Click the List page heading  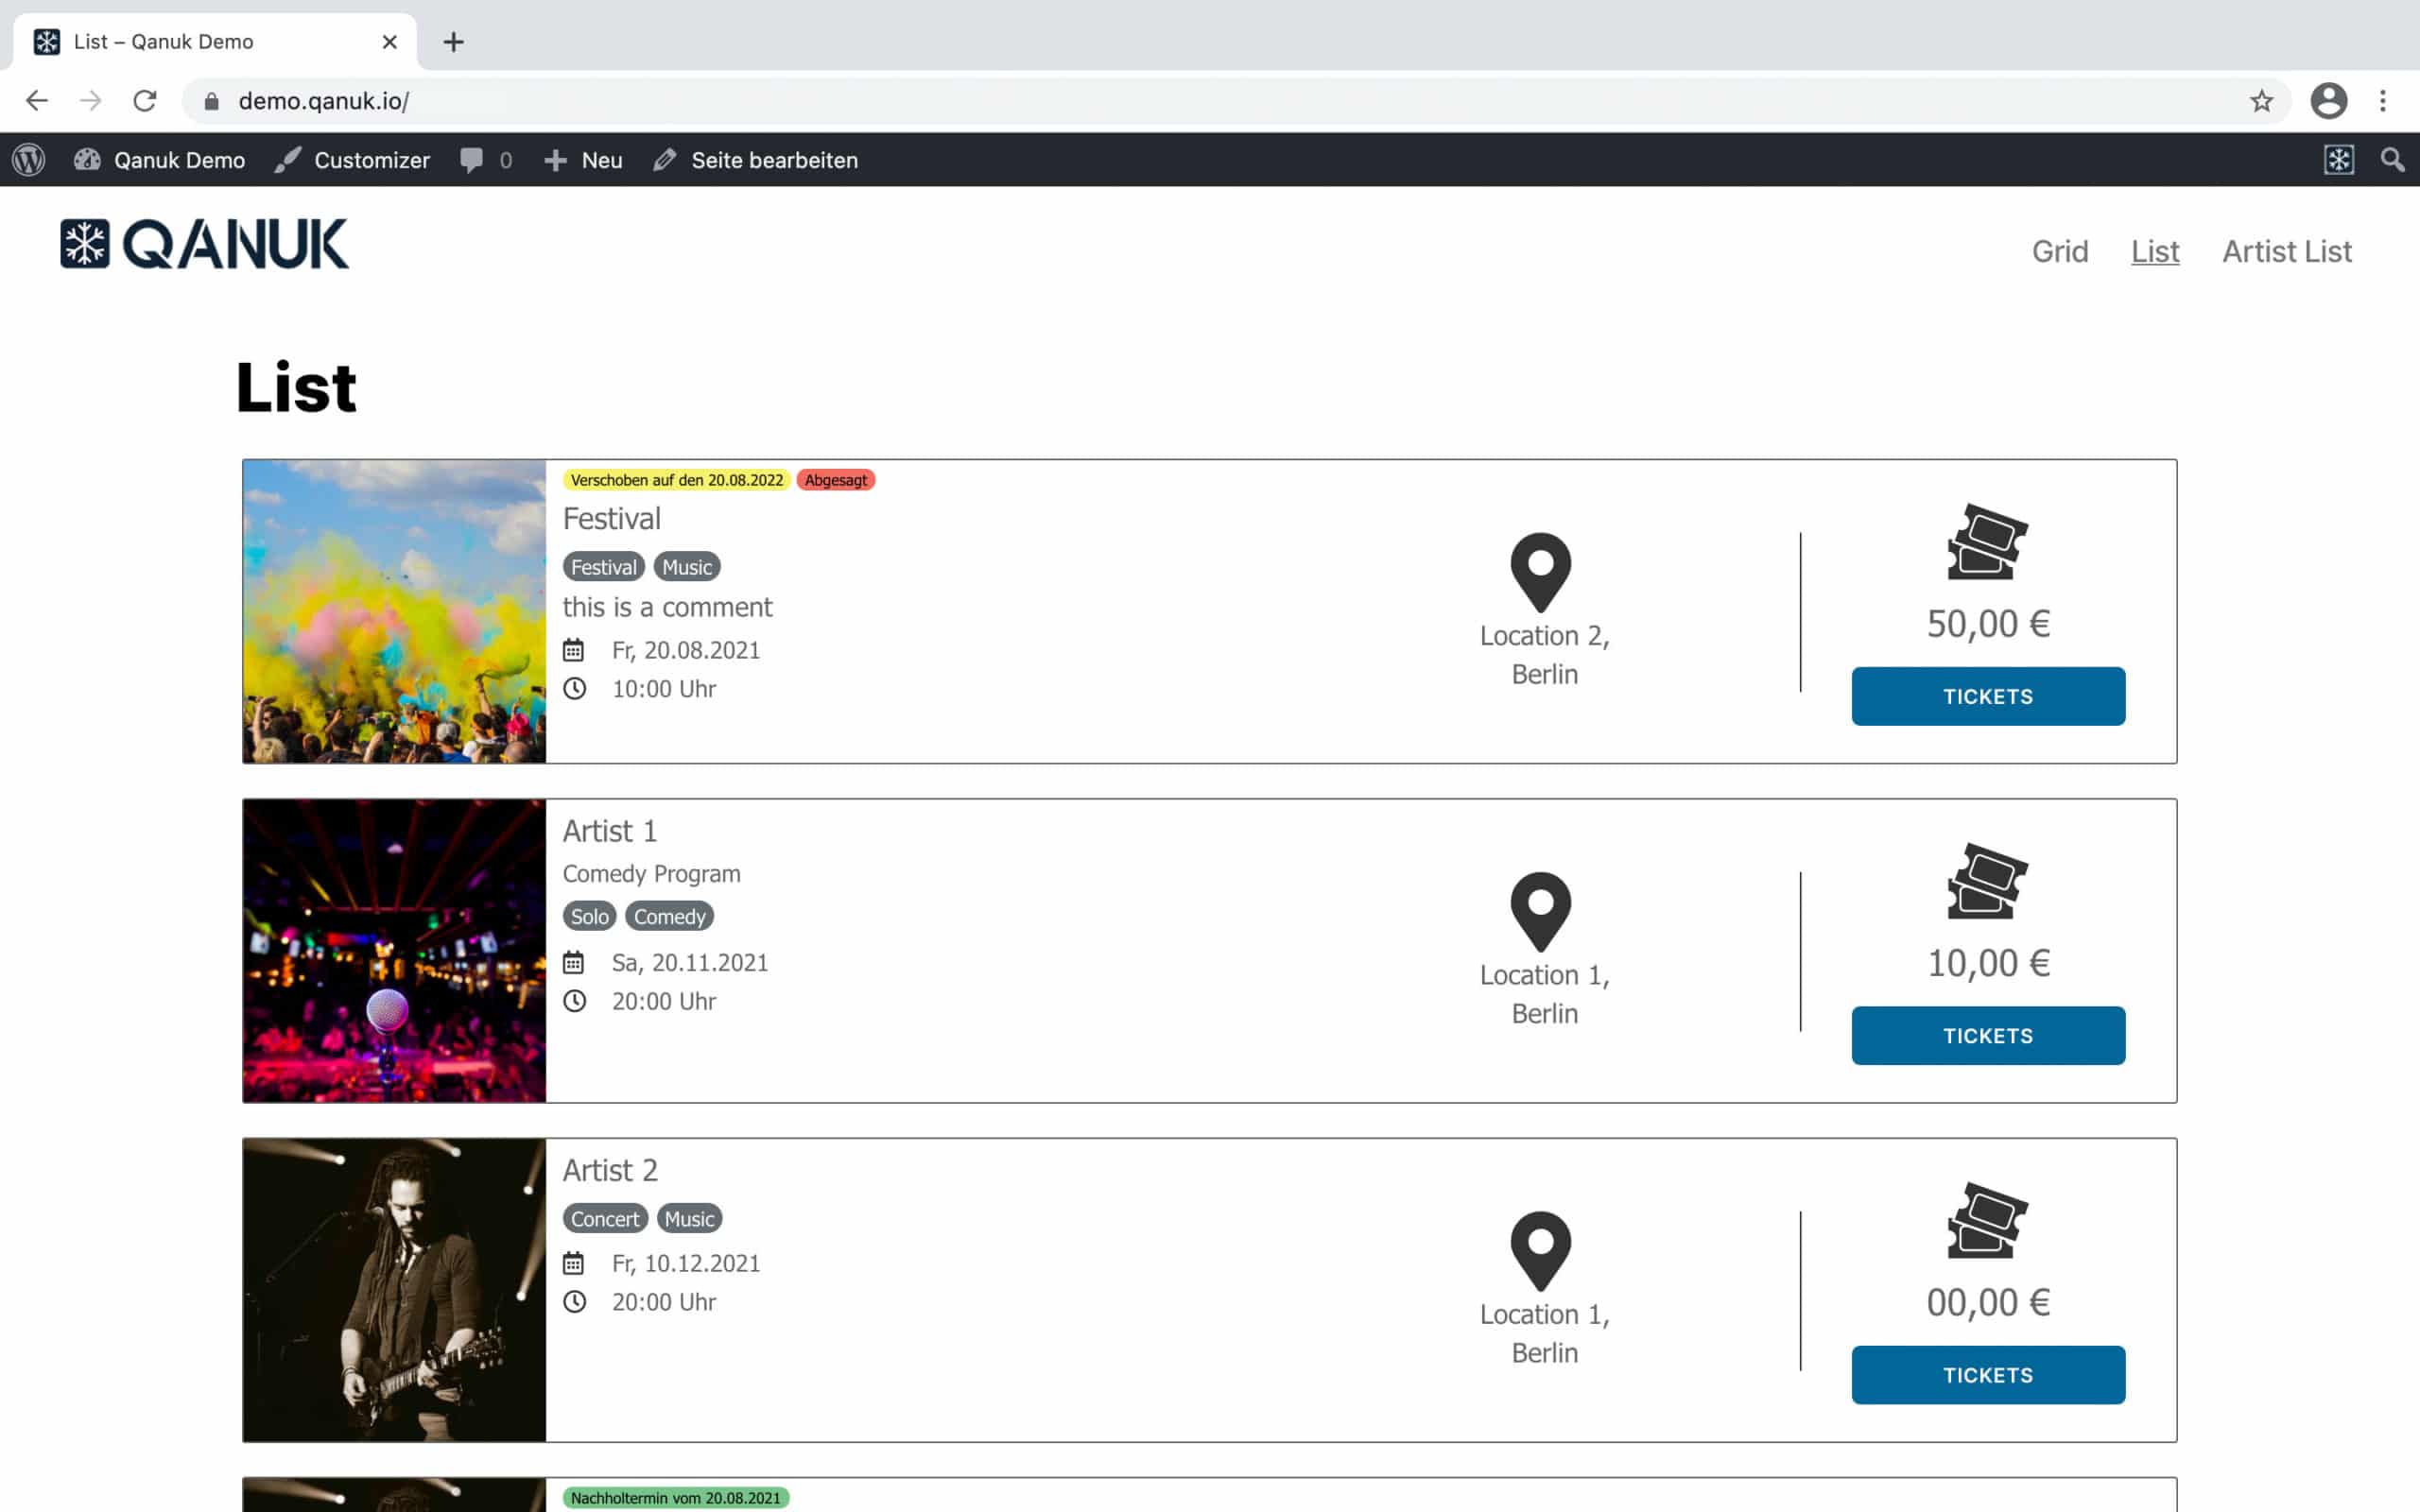(296, 388)
